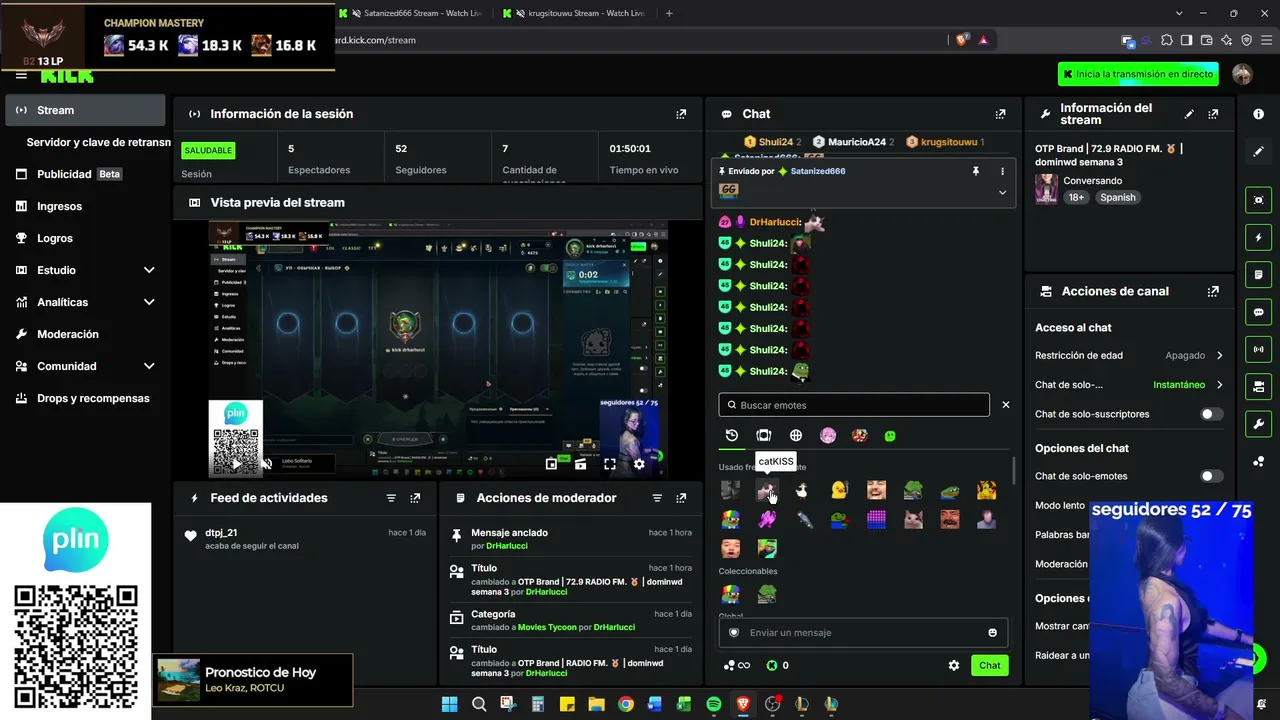Click the broadcast signal icon in right rail
The width and height of the screenshot is (1280, 720).
click(x=1258, y=349)
